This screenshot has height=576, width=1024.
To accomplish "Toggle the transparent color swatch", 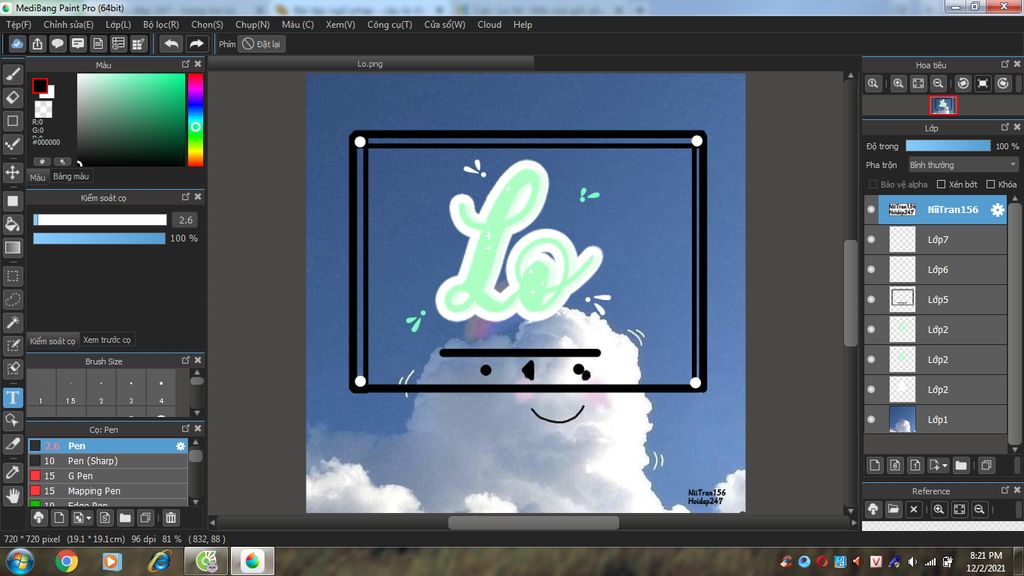I will (43, 109).
